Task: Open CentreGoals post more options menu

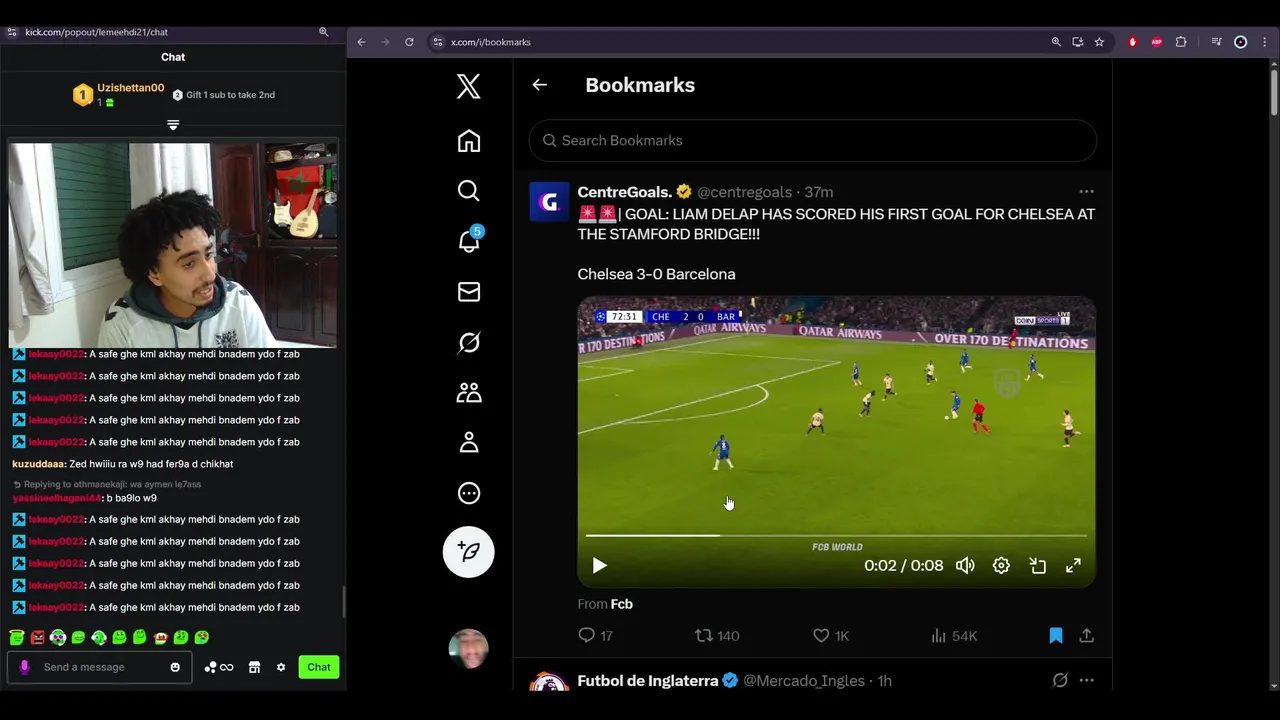Action: coord(1086,192)
